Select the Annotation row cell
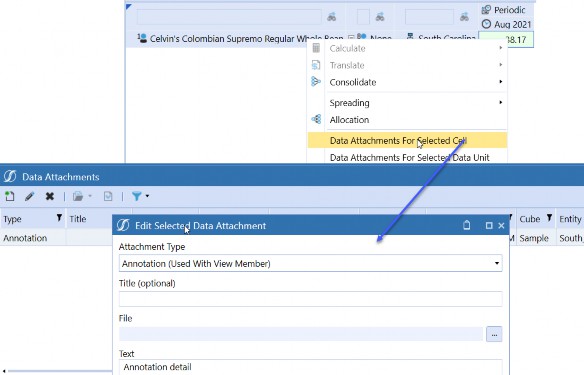584x375 pixels. coord(33,238)
